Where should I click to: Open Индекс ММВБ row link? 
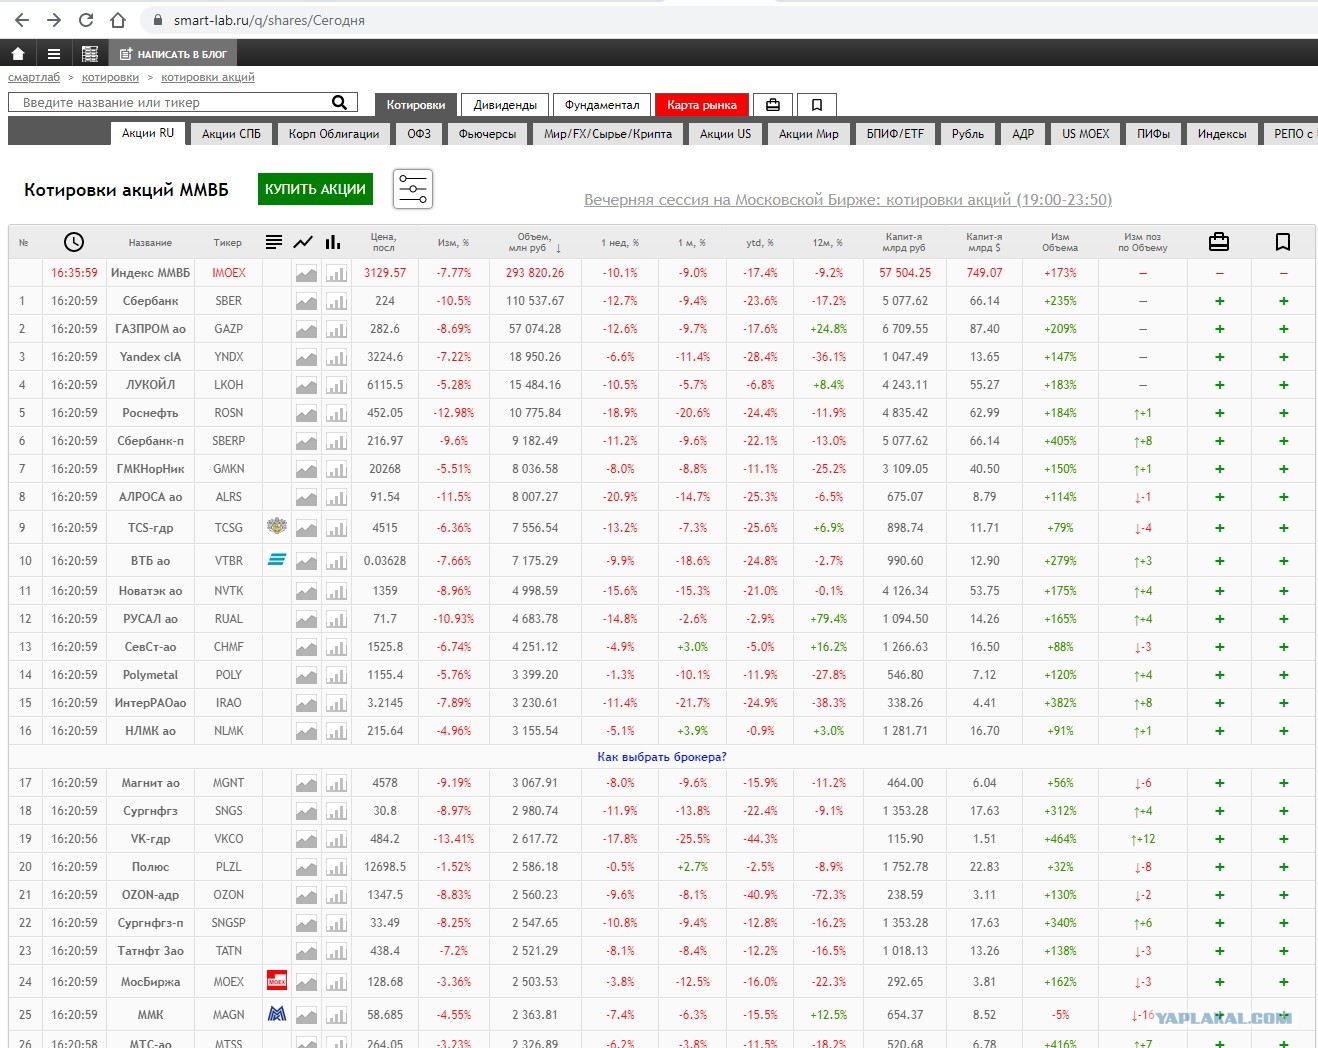[150, 273]
